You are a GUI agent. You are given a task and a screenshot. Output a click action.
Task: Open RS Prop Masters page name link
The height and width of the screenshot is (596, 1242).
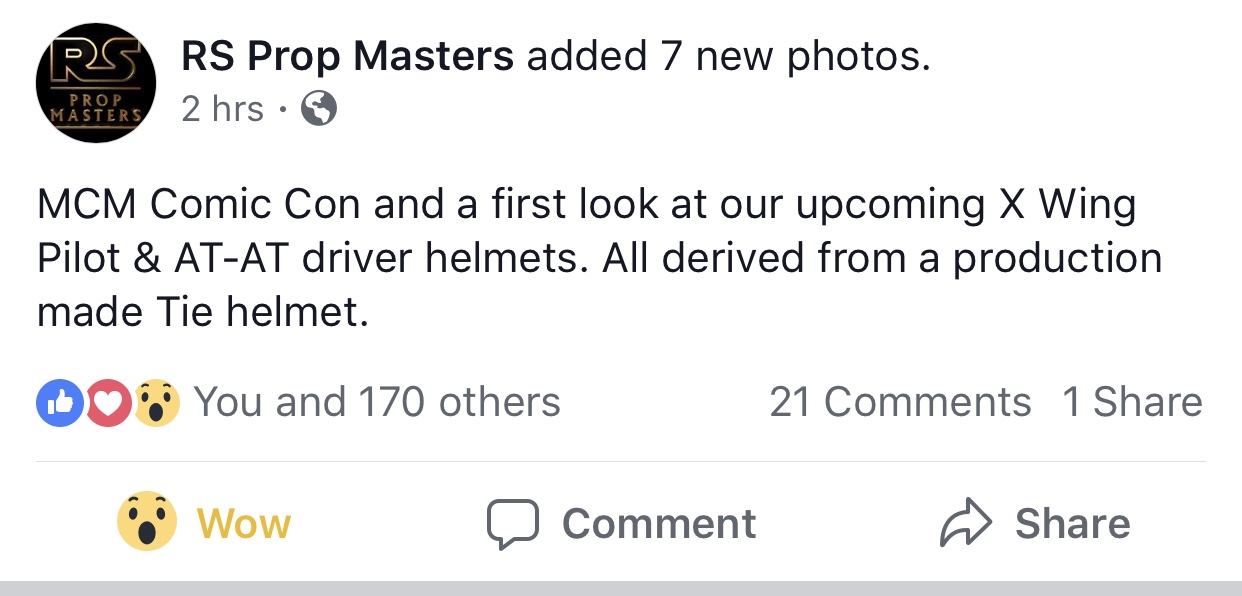347,57
